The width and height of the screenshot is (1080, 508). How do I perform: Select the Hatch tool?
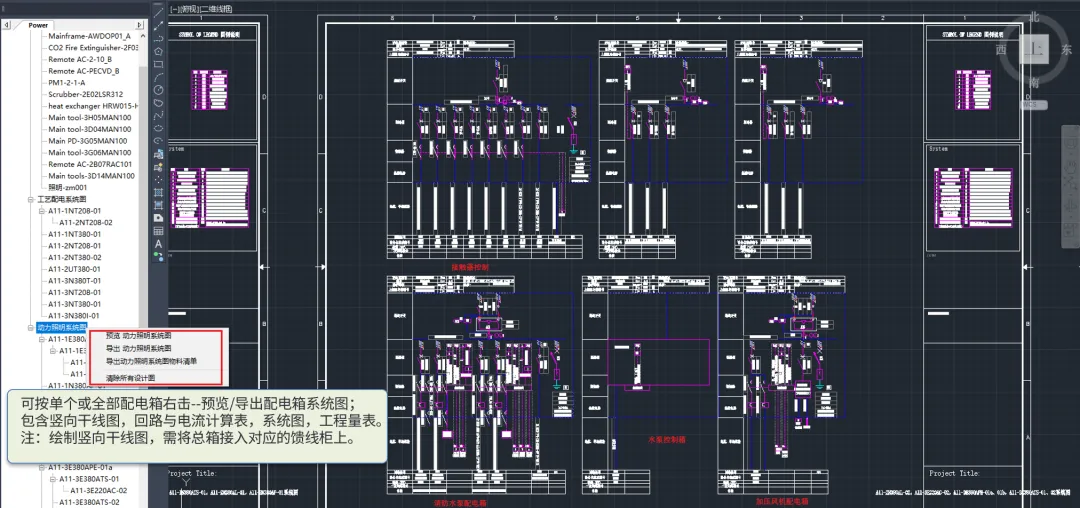pos(158,191)
